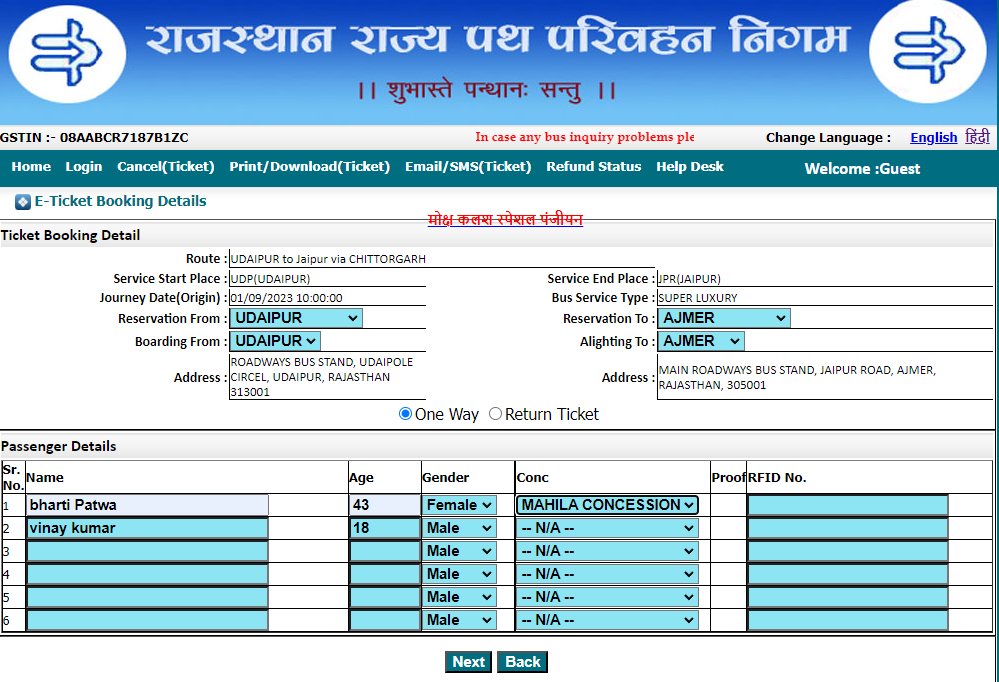Screen dimensions: 999x682
Task: Click the Name field for passenger row 3
Action: point(147,551)
